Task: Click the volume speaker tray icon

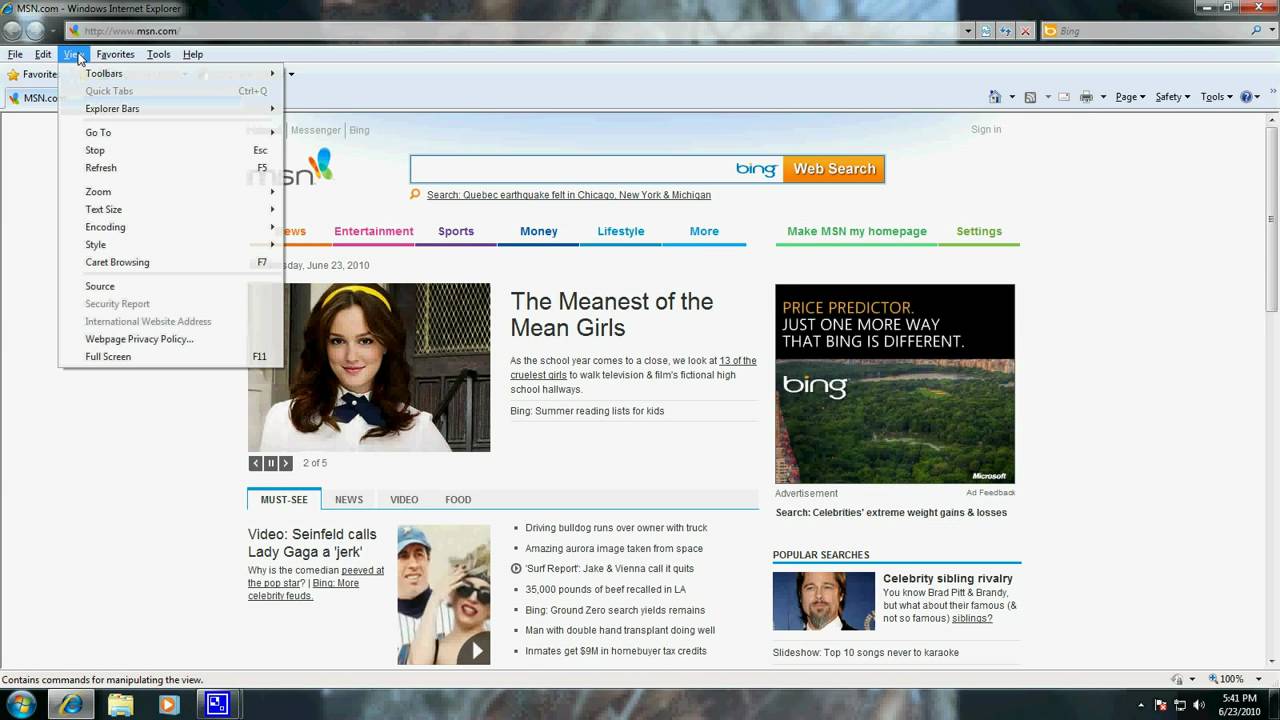Action: [x=1199, y=705]
